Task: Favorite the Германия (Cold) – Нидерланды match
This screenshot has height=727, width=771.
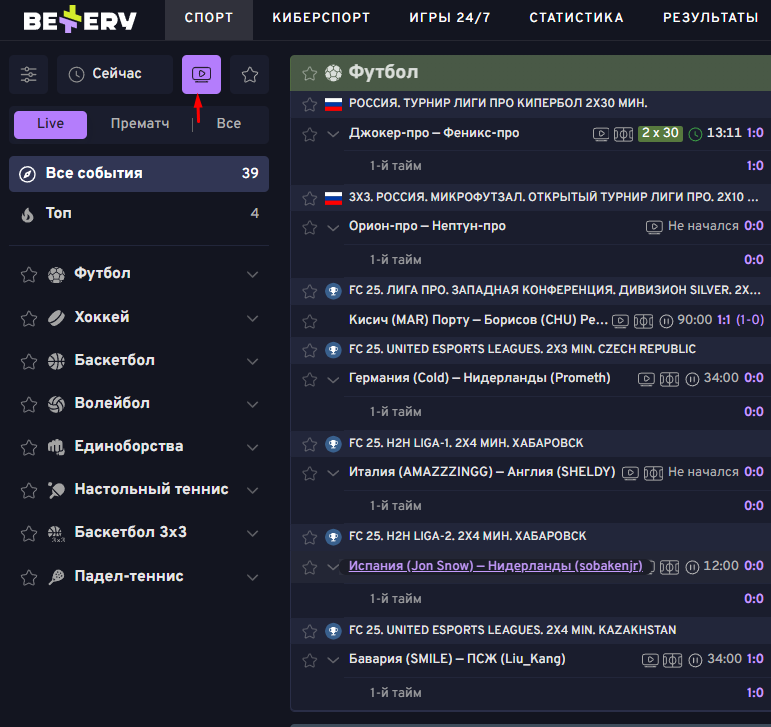Action: tap(309, 379)
